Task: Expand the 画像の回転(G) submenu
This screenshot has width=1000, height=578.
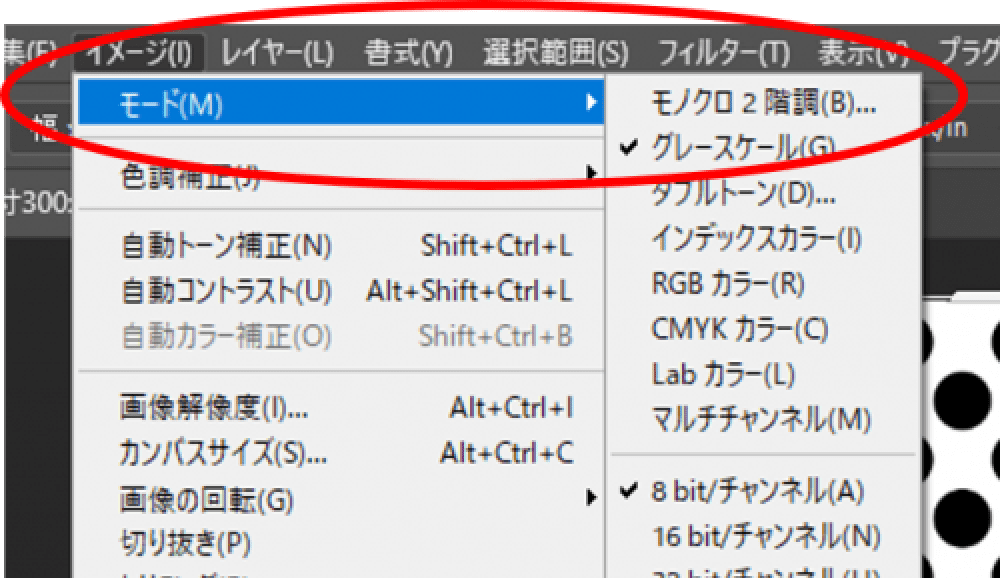Action: [x=341, y=499]
